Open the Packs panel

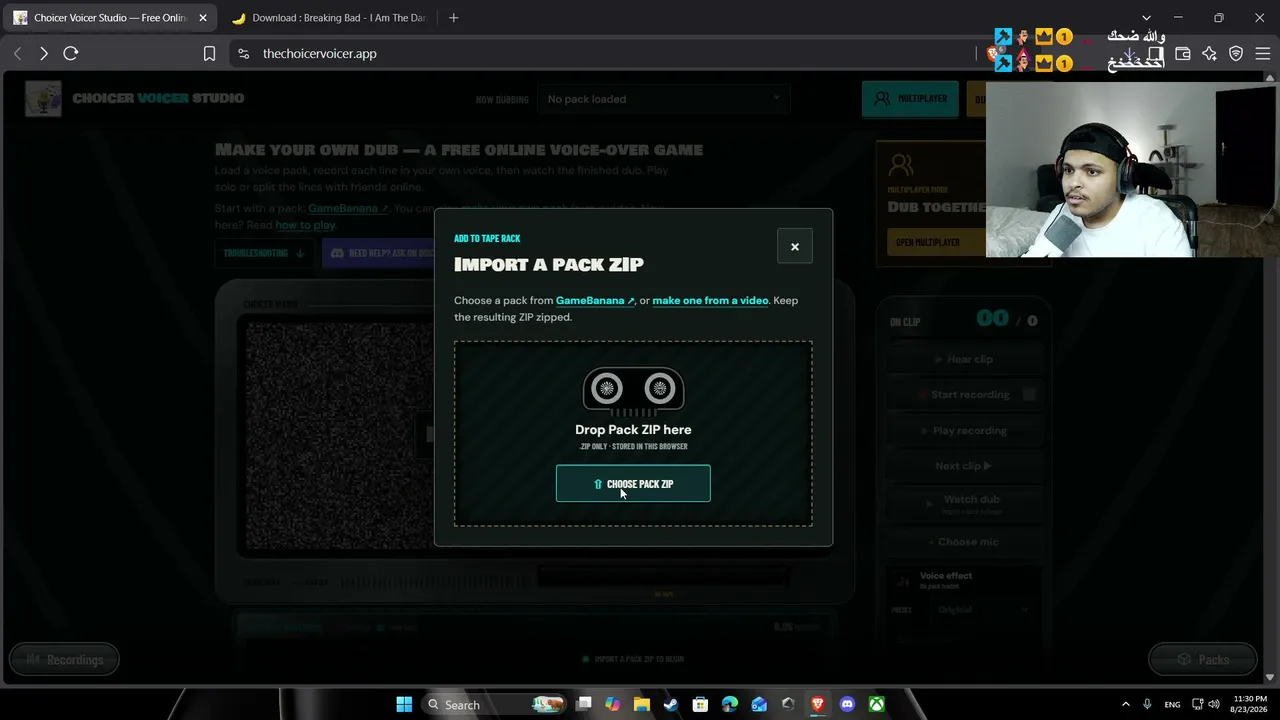pos(1203,660)
